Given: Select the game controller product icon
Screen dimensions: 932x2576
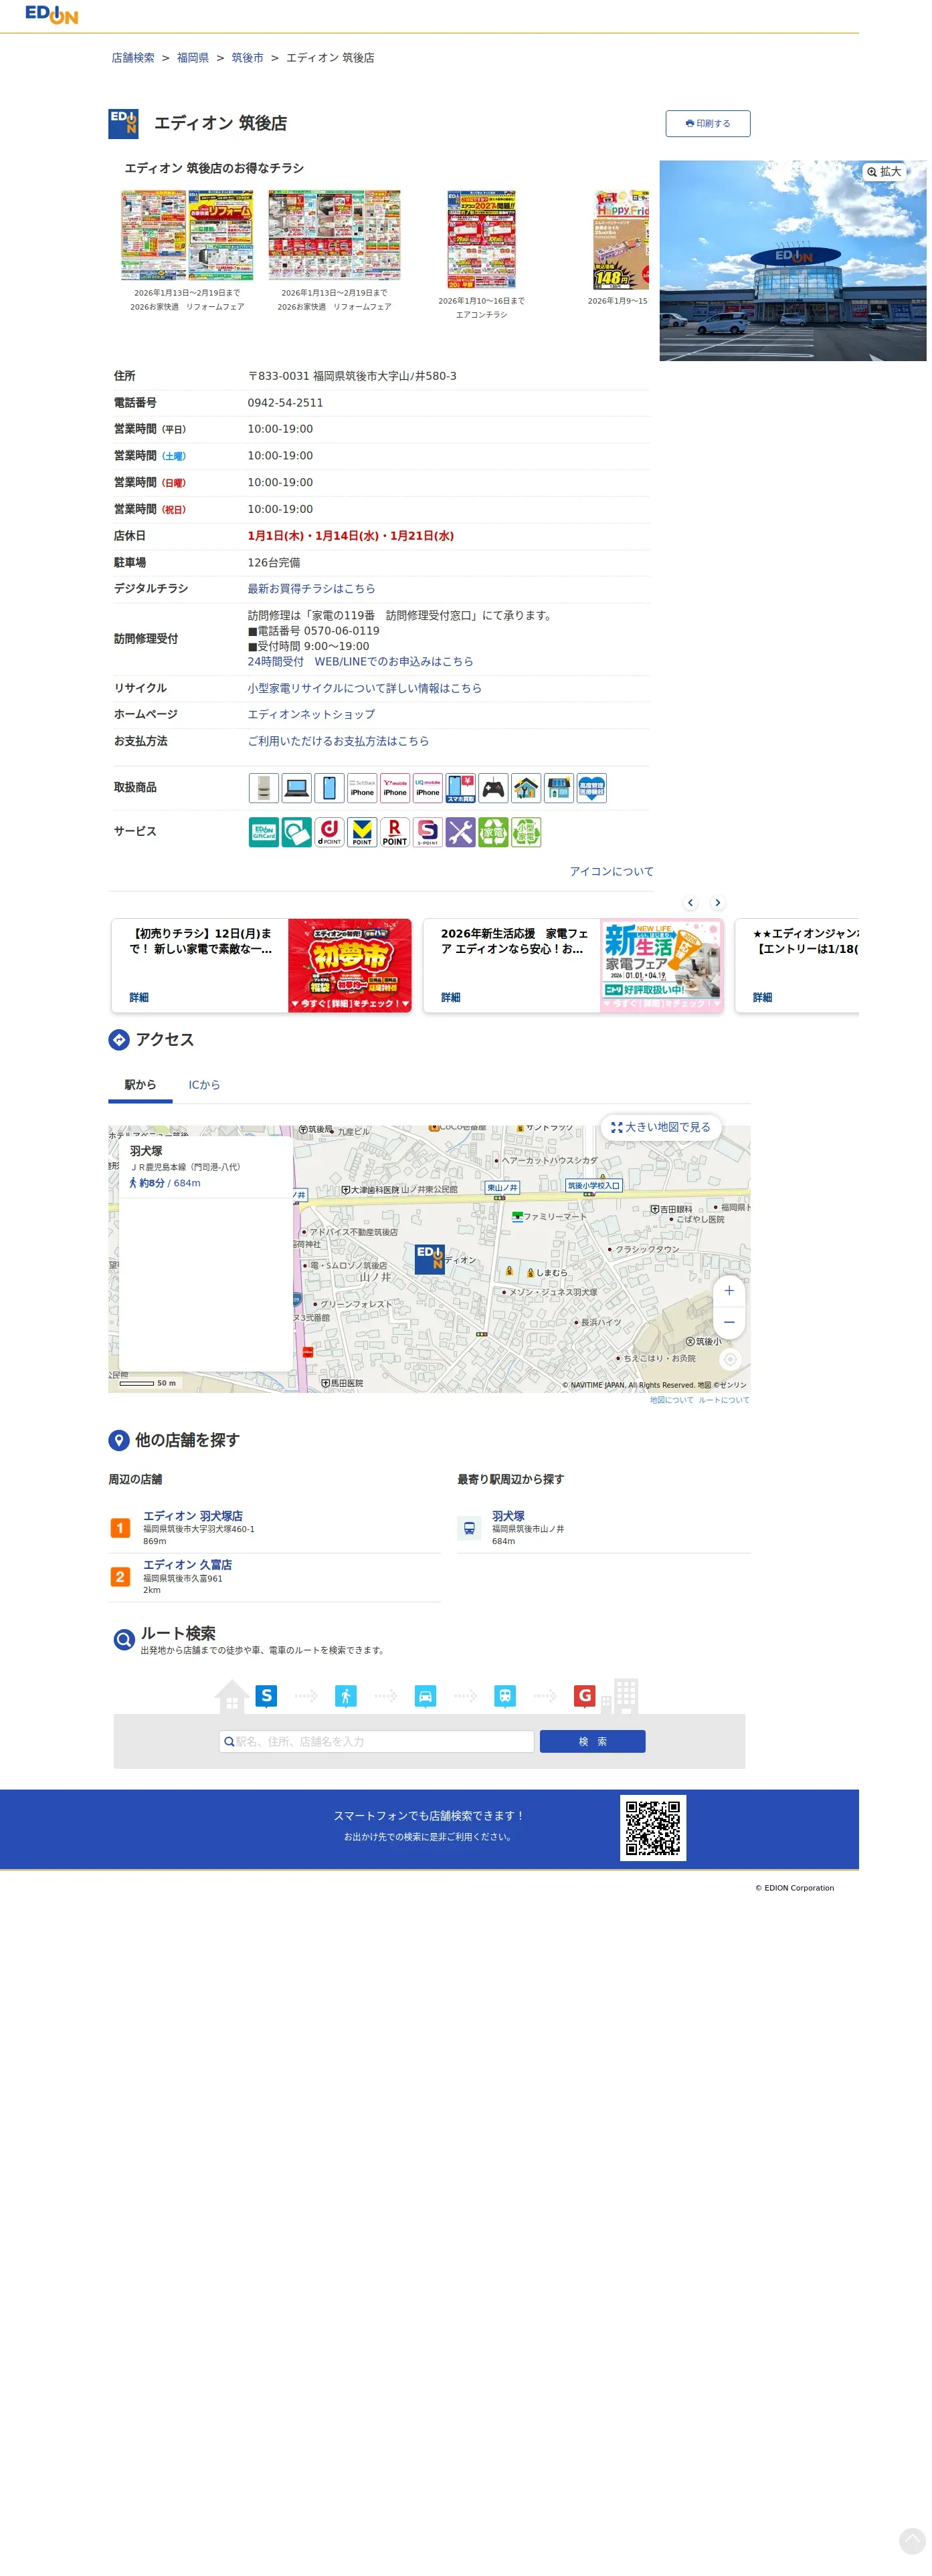Looking at the screenshot, I should pyautogui.click(x=494, y=788).
